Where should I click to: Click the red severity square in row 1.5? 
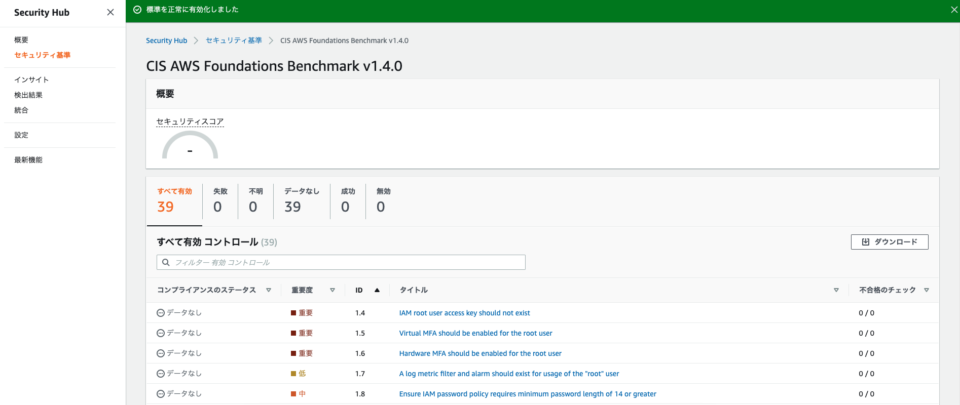pos(293,333)
